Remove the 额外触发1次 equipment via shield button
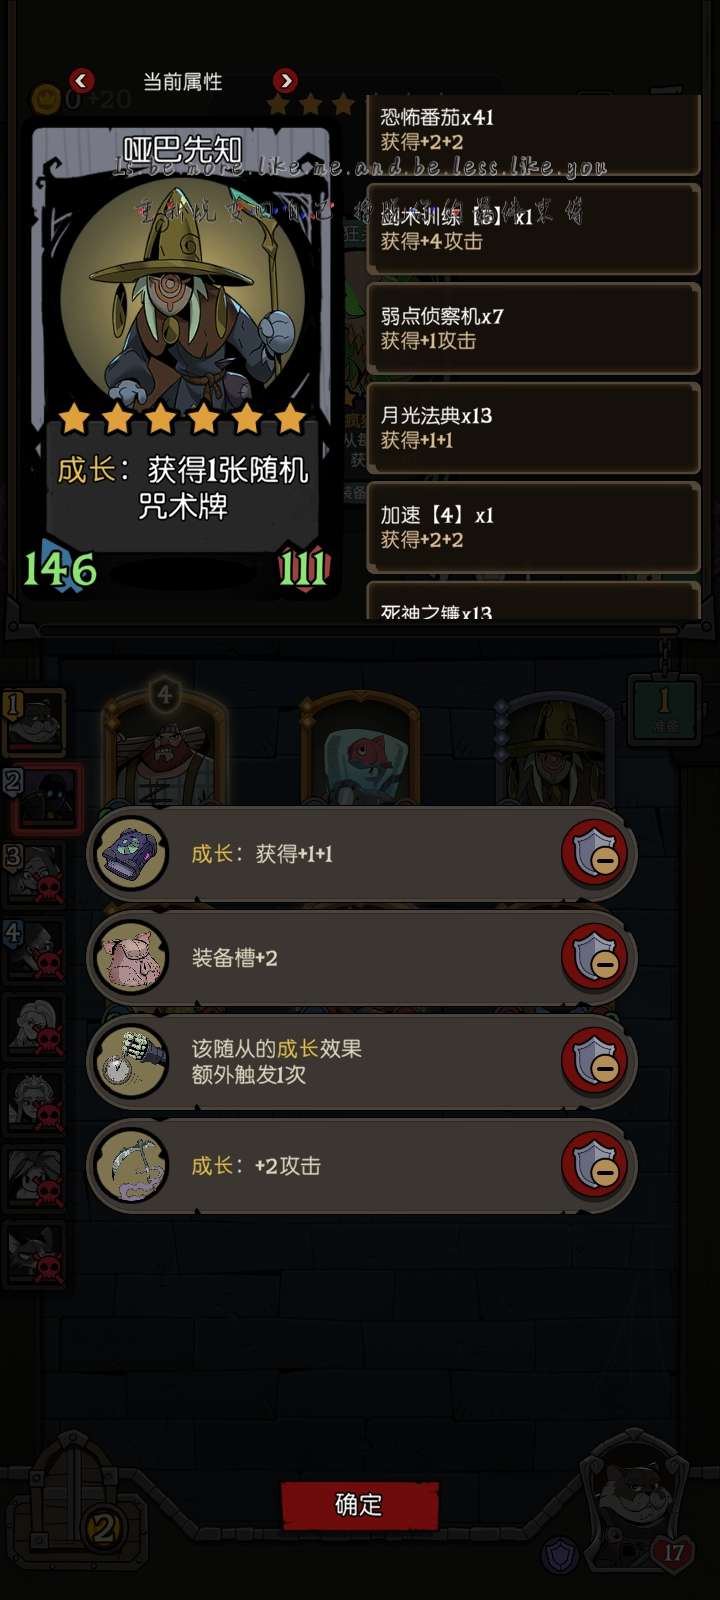Screen dimensions: 720x1600 coord(595,1062)
